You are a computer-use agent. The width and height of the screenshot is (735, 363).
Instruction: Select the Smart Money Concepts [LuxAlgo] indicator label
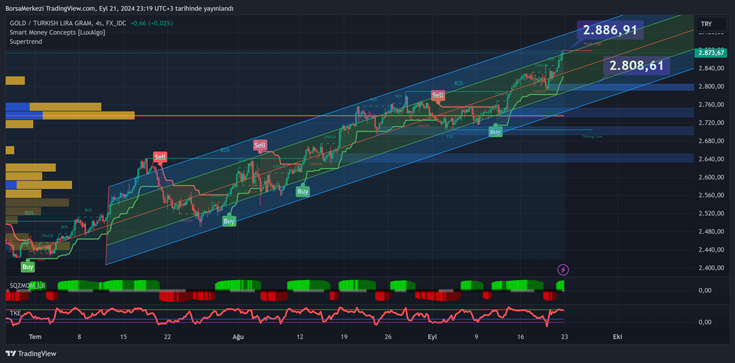[x=57, y=32]
